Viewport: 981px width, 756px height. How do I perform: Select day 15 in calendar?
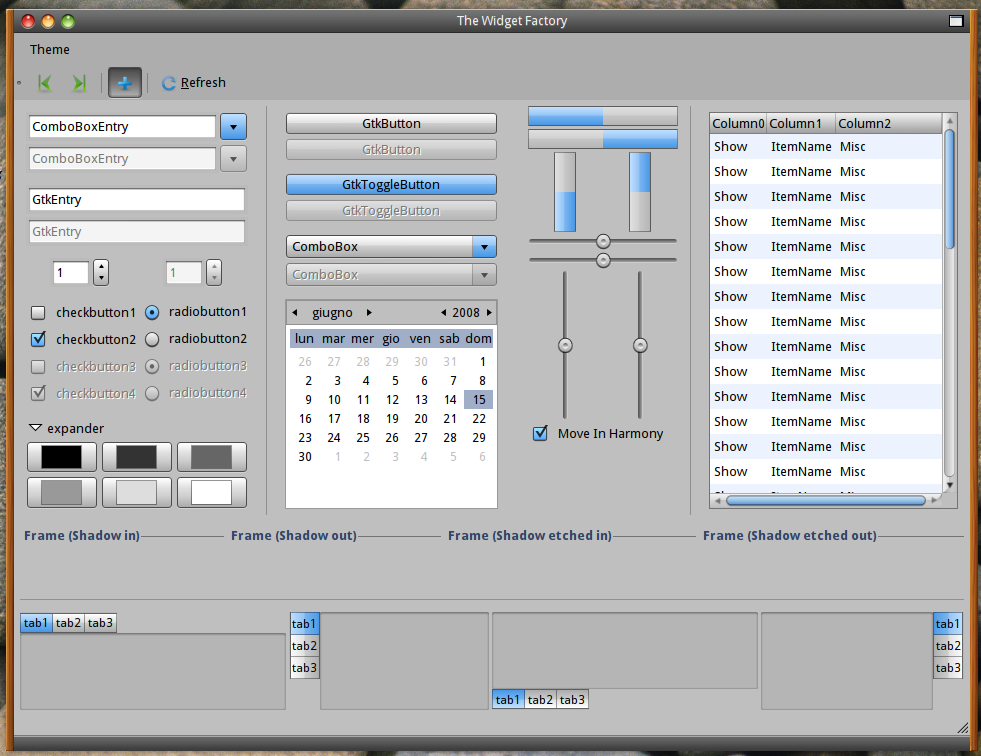click(479, 399)
